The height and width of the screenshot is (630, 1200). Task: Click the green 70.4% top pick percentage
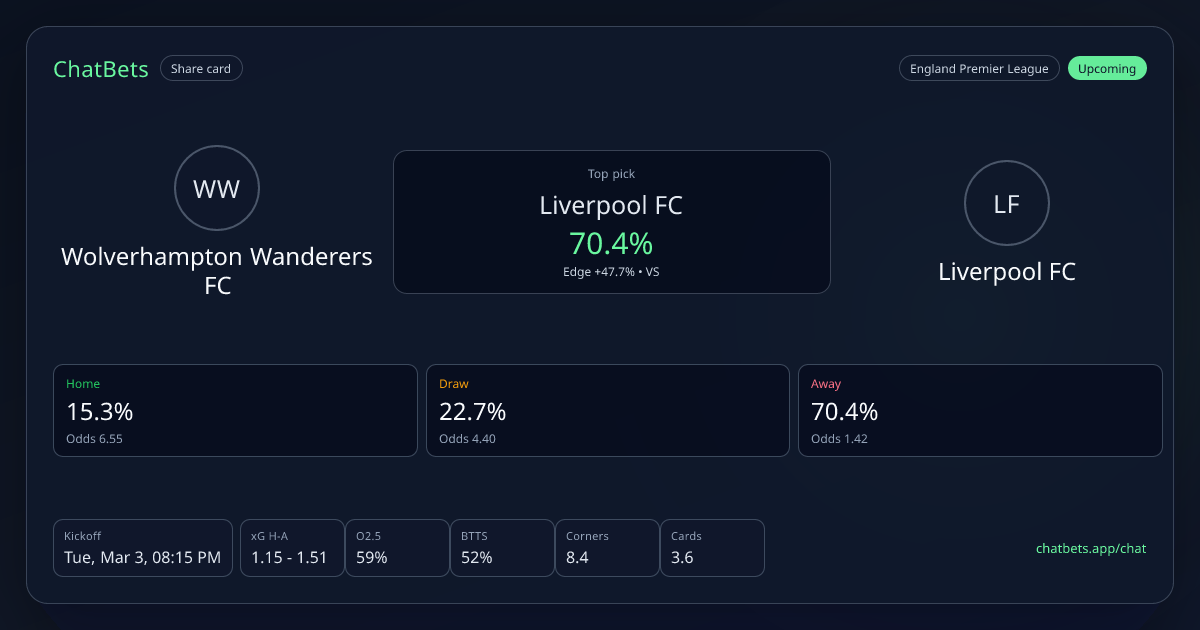611,243
